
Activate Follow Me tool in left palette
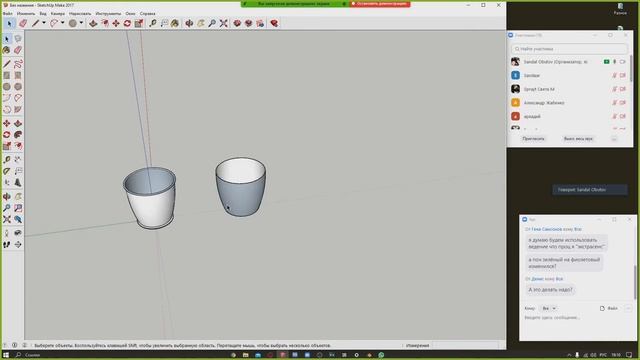coord(18,135)
